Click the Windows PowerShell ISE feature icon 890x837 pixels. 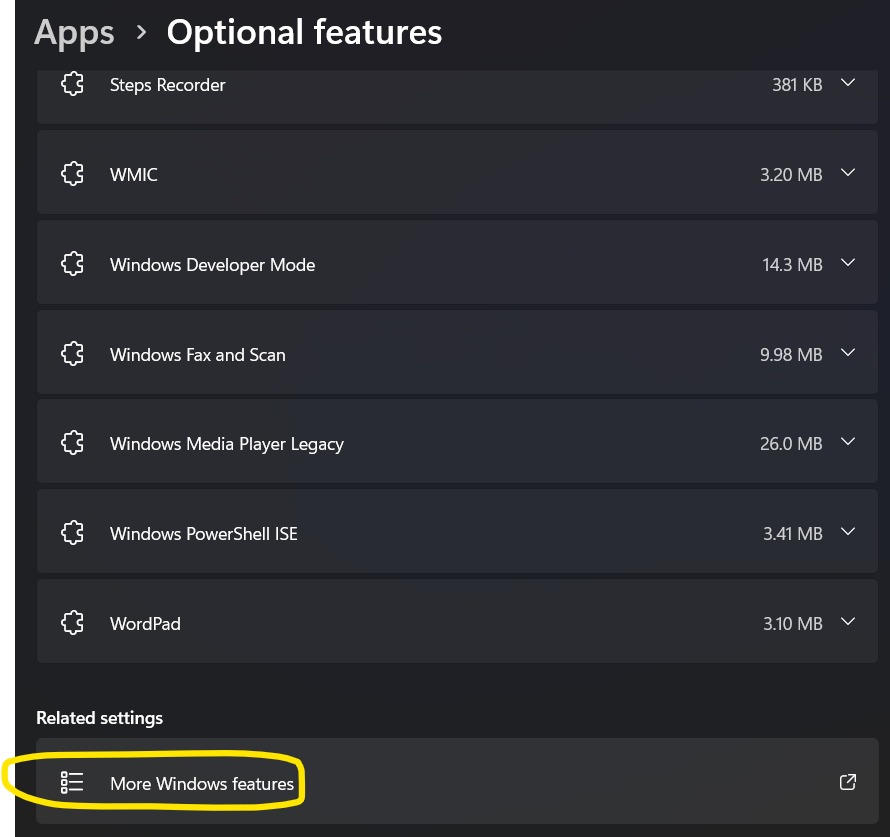coord(72,533)
